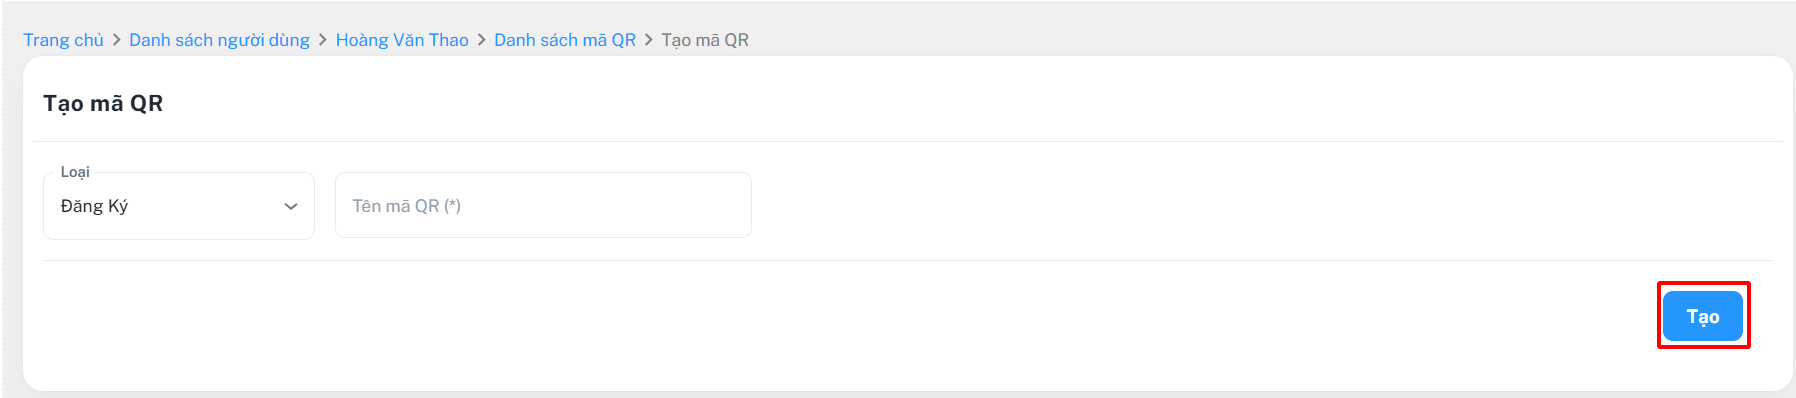This screenshot has height=398, width=1796.
Task: Return to Danh sách mã QR breadcrumb
Action: point(565,40)
